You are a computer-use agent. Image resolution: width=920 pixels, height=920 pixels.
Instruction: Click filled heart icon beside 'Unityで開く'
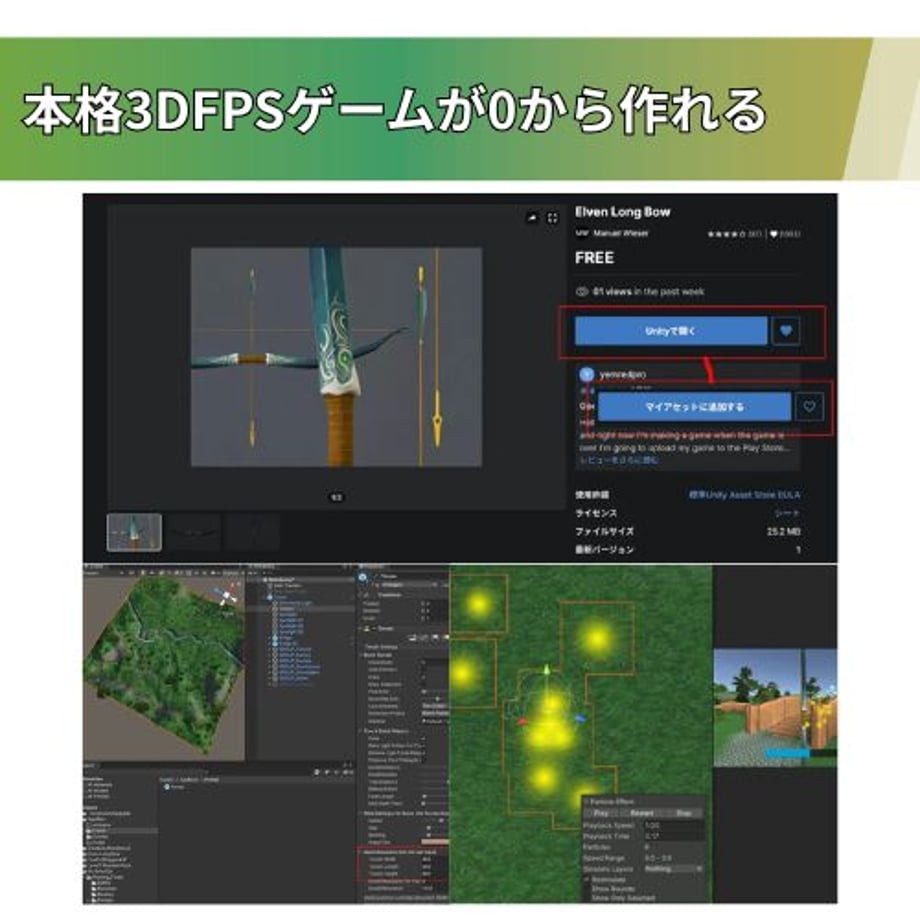pyautogui.click(x=786, y=331)
